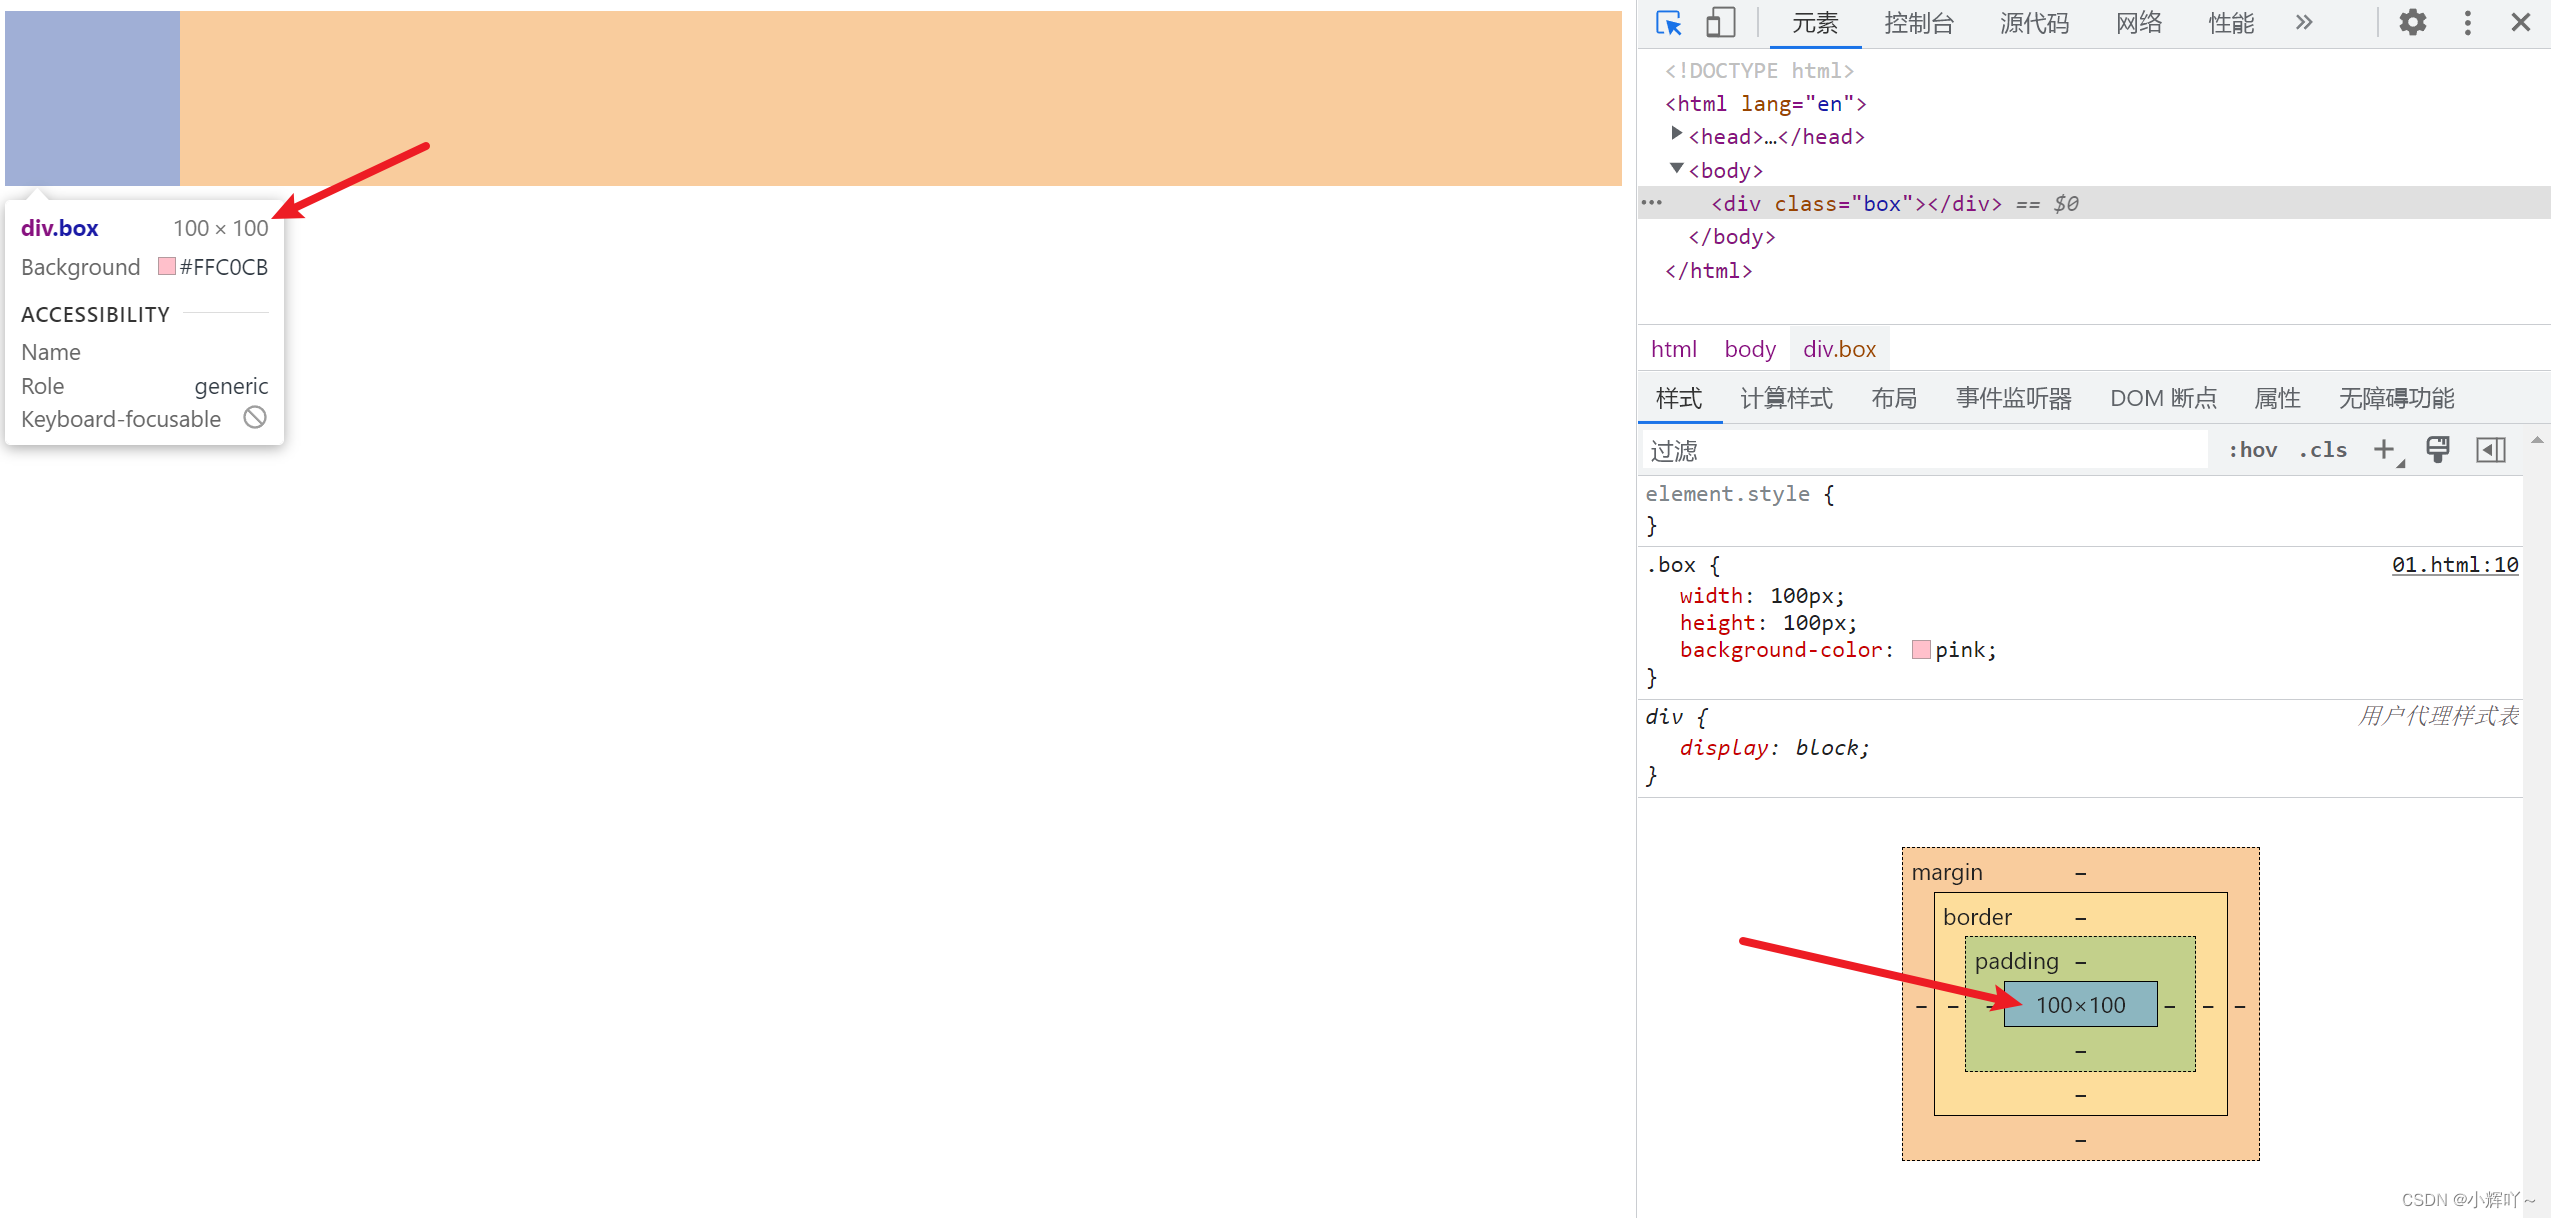Click the closing body tag row
Screen dimensions: 2551x1218
[1731, 237]
